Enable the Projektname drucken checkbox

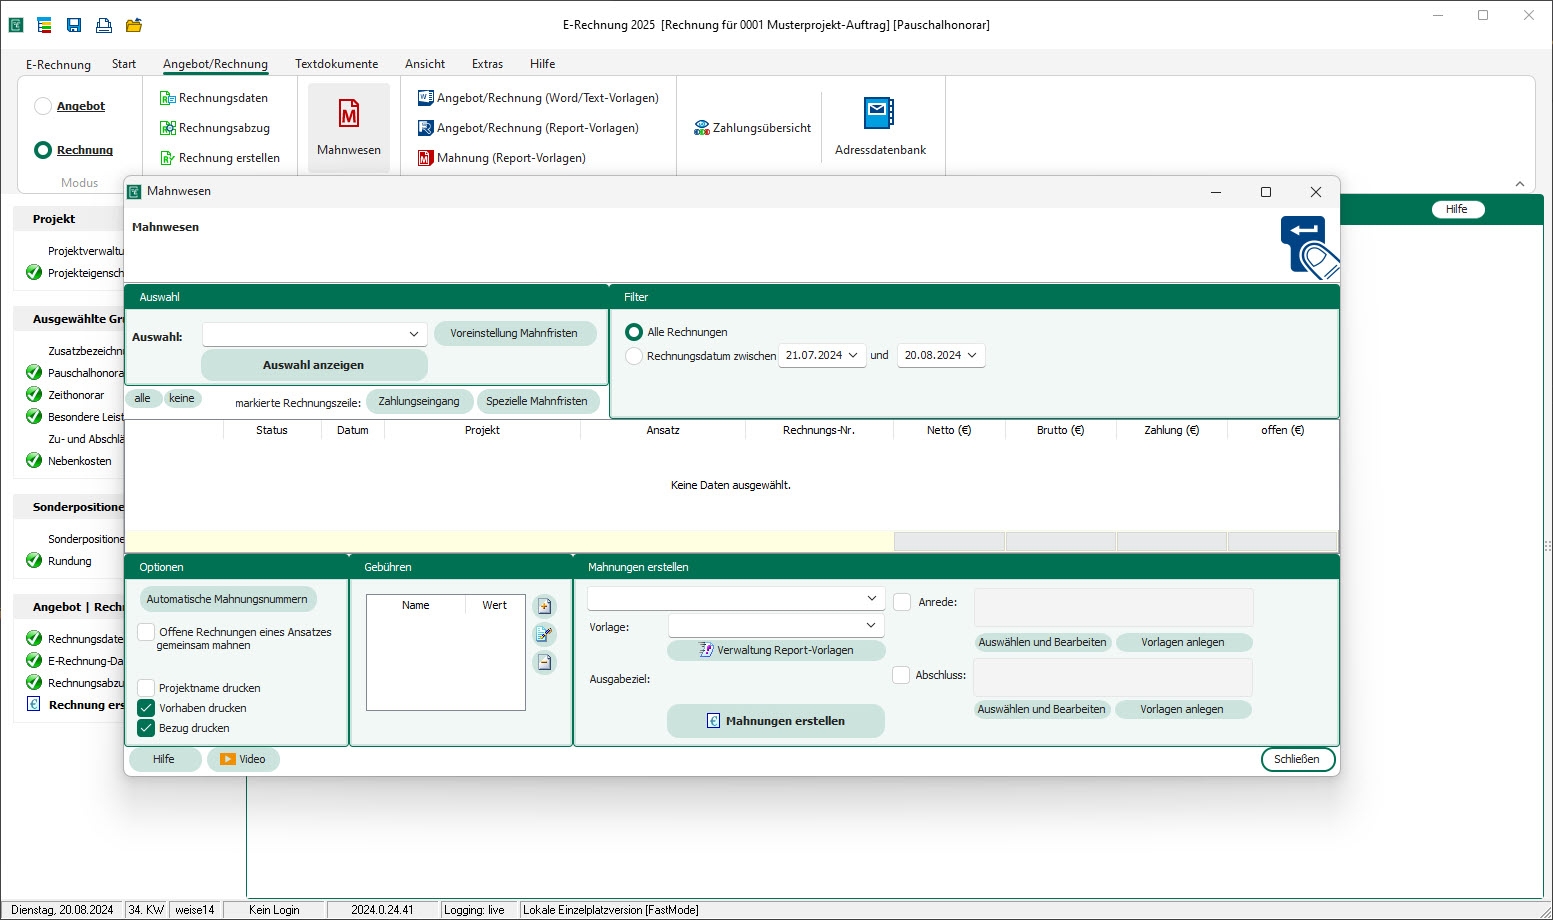click(147, 688)
